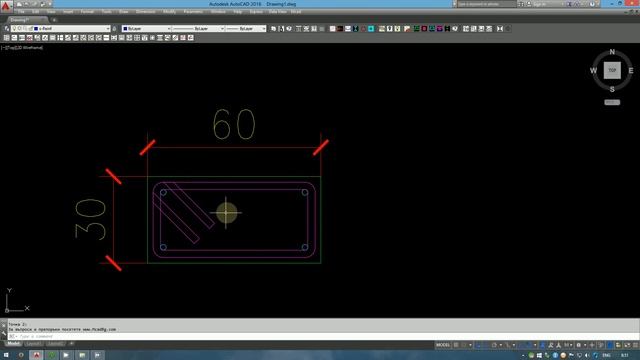Open the Help question mark icon

point(593,4)
